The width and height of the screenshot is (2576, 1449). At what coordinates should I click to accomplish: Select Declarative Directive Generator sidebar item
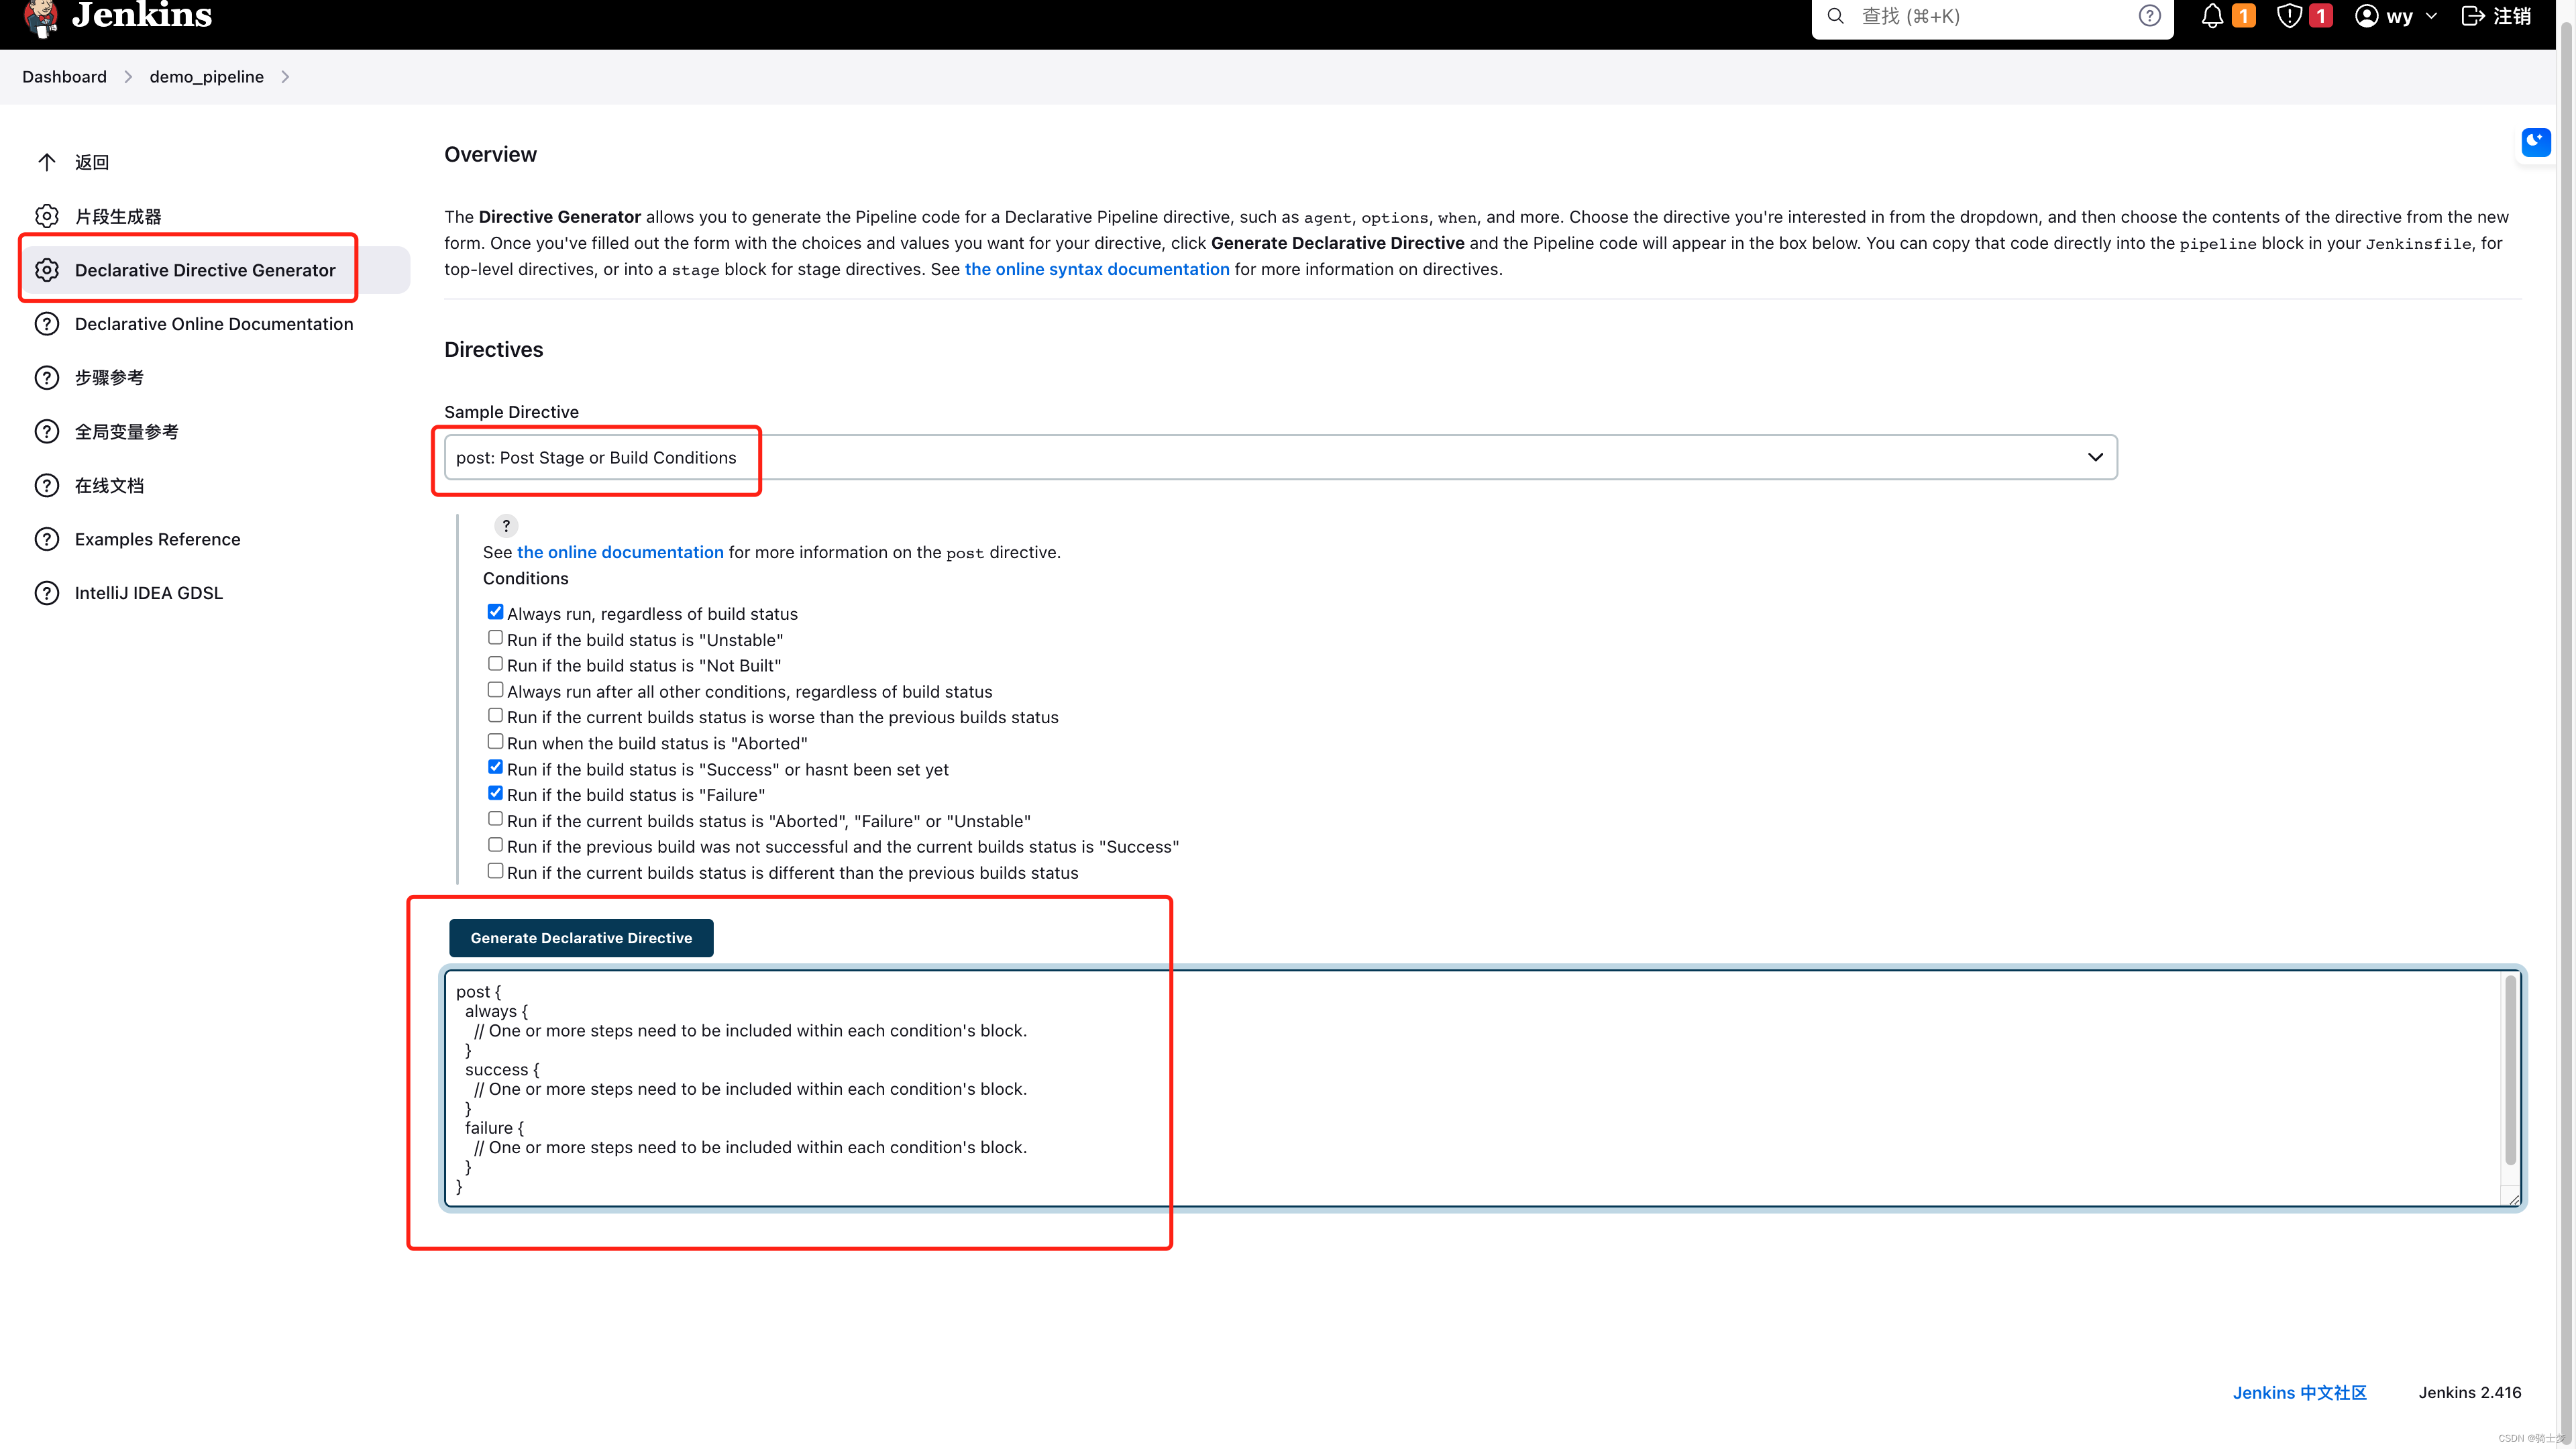(x=215, y=270)
